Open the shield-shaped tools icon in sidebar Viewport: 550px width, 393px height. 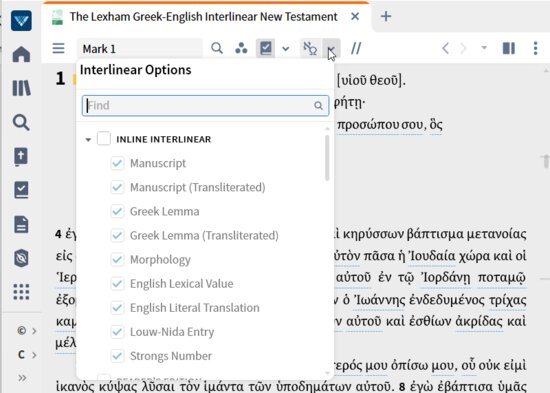click(21, 258)
